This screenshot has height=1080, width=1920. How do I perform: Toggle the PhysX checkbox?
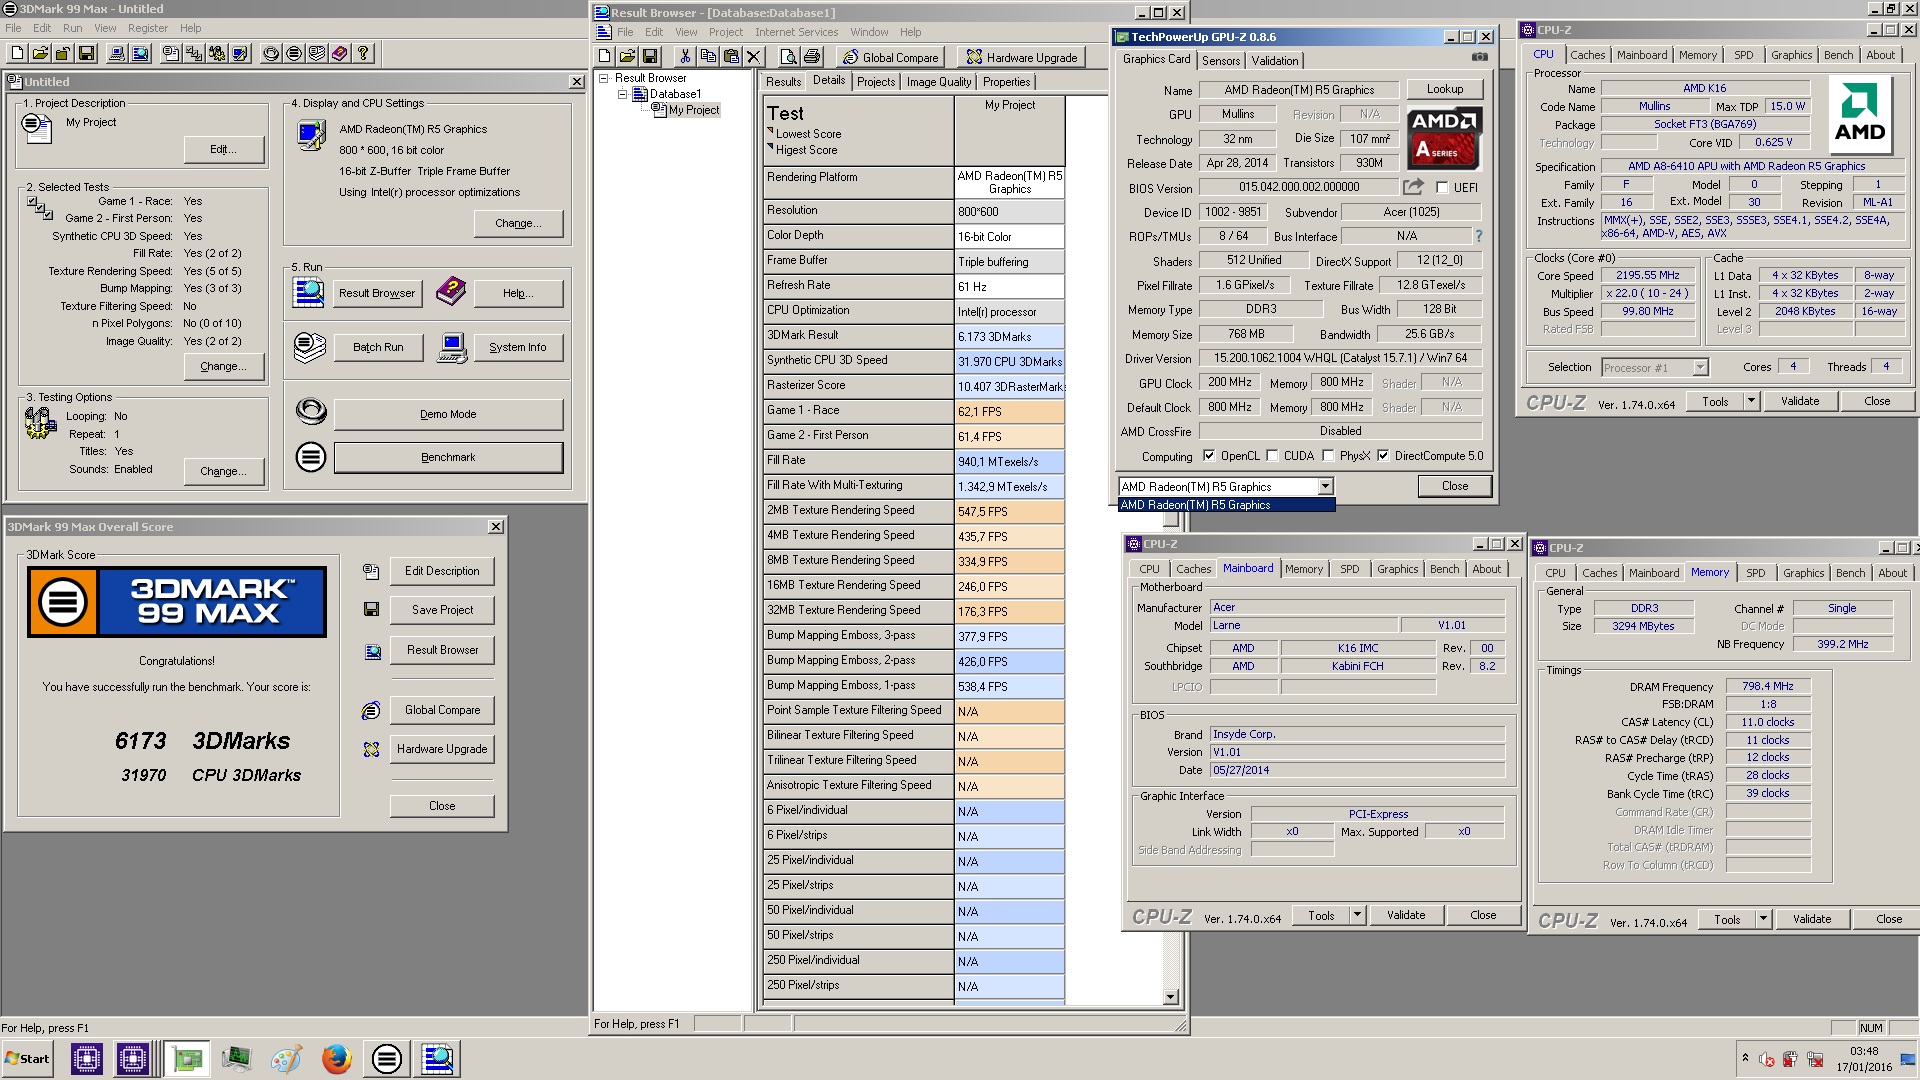pyautogui.click(x=1328, y=456)
